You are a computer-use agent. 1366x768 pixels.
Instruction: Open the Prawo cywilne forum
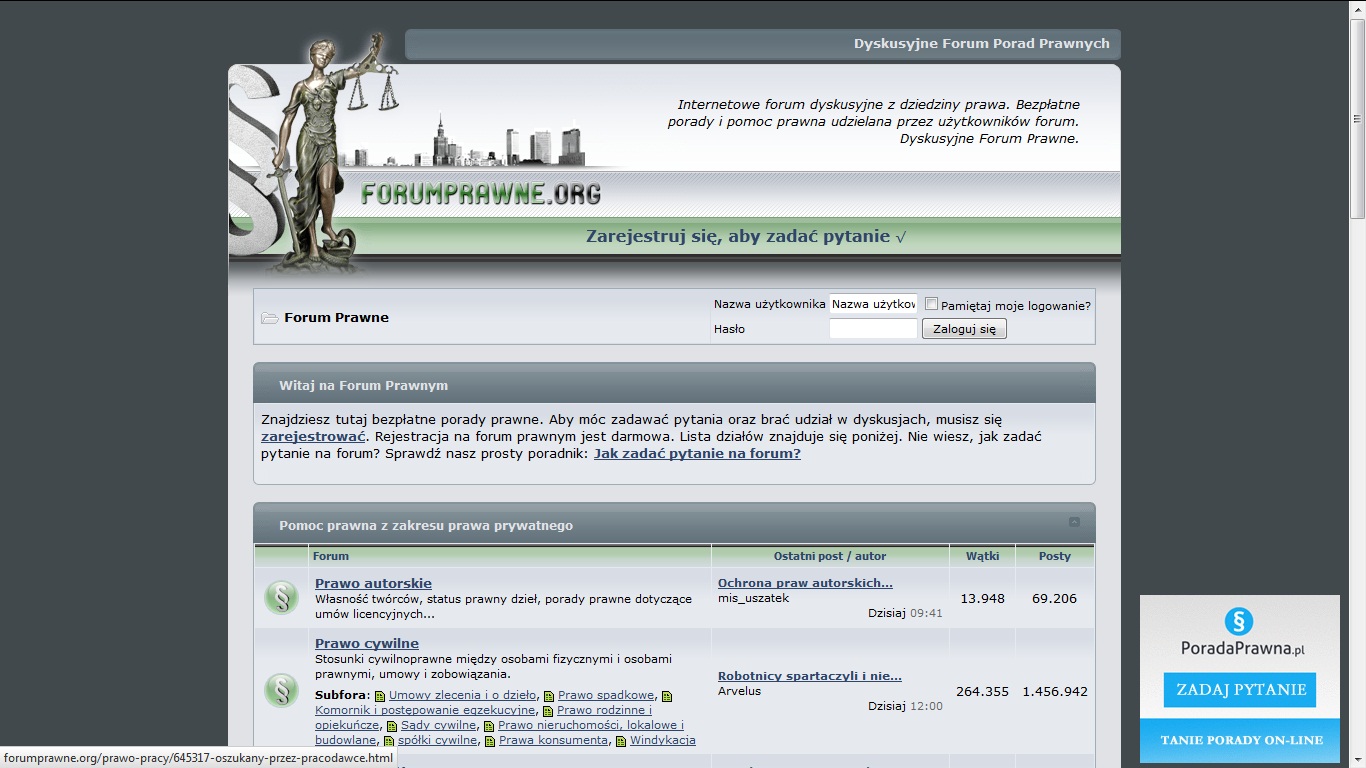tap(367, 644)
